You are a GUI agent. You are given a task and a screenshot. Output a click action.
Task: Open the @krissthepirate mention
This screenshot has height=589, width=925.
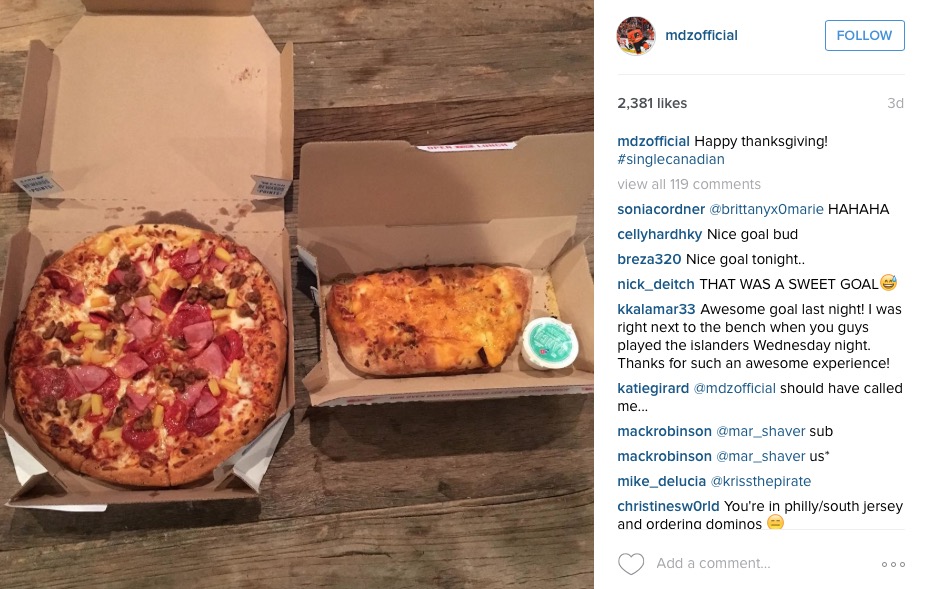coord(760,482)
